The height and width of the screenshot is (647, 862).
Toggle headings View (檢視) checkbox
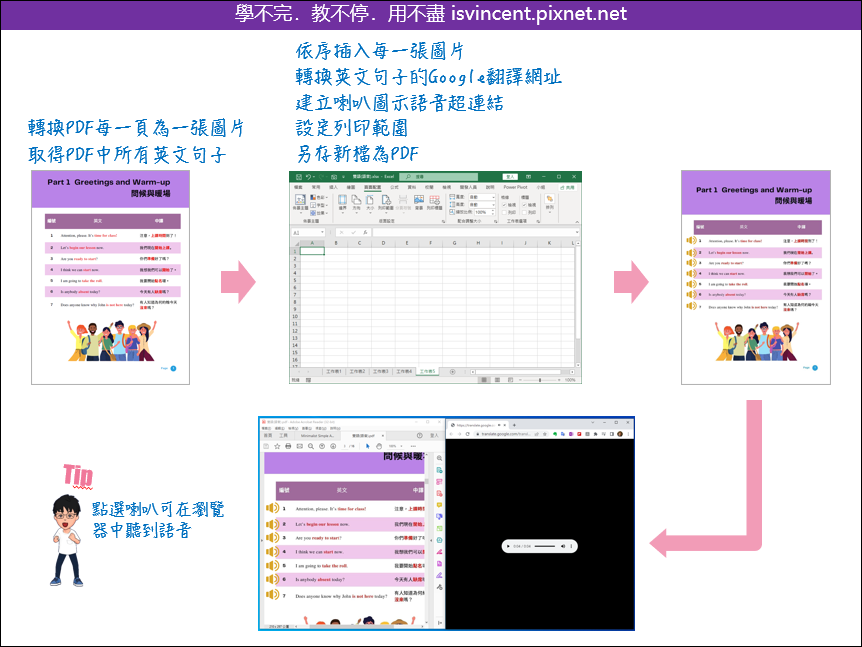pyautogui.click(x=524, y=204)
